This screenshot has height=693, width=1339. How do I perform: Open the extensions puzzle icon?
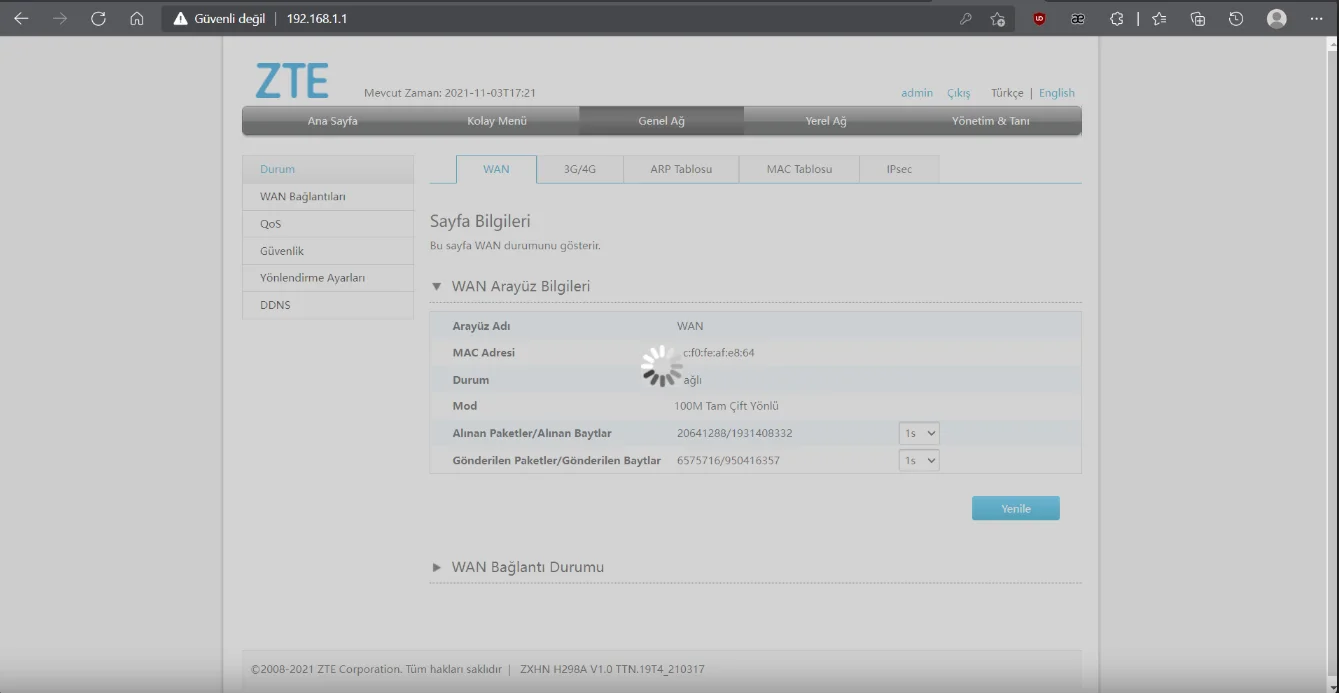point(1117,18)
